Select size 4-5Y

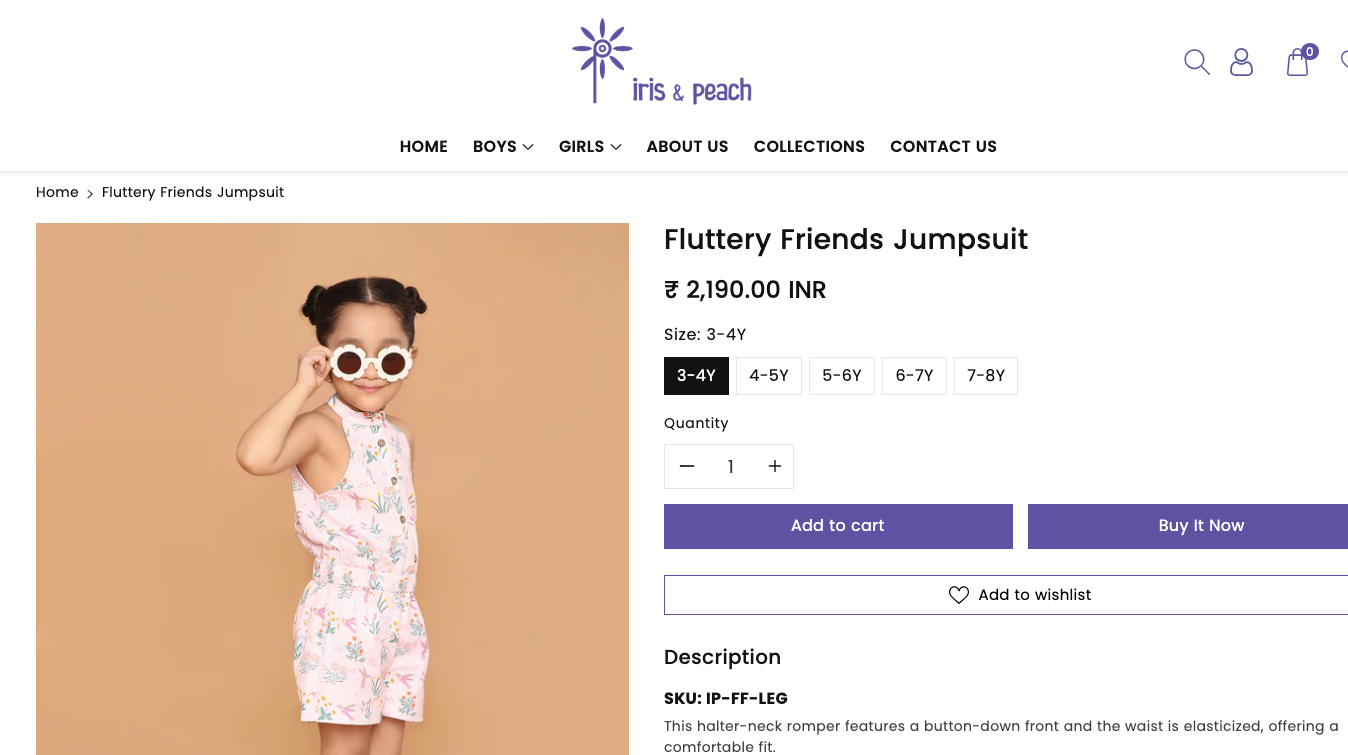click(768, 376)
